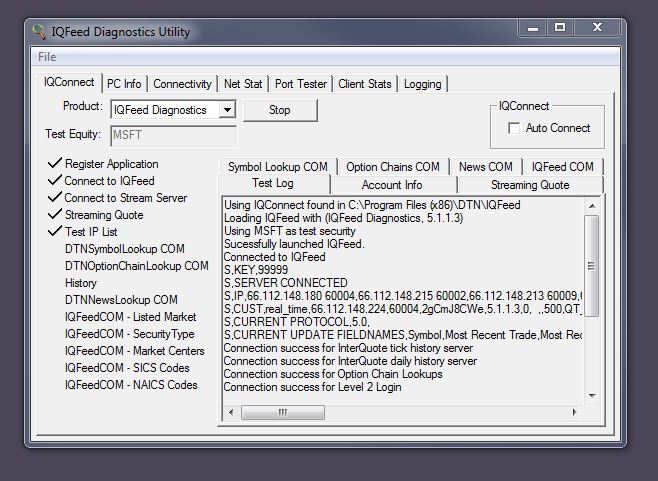The image size is (658, 481).
Task: Click the Streaming Quote checkmark in test list
Action: coord(55,214)
